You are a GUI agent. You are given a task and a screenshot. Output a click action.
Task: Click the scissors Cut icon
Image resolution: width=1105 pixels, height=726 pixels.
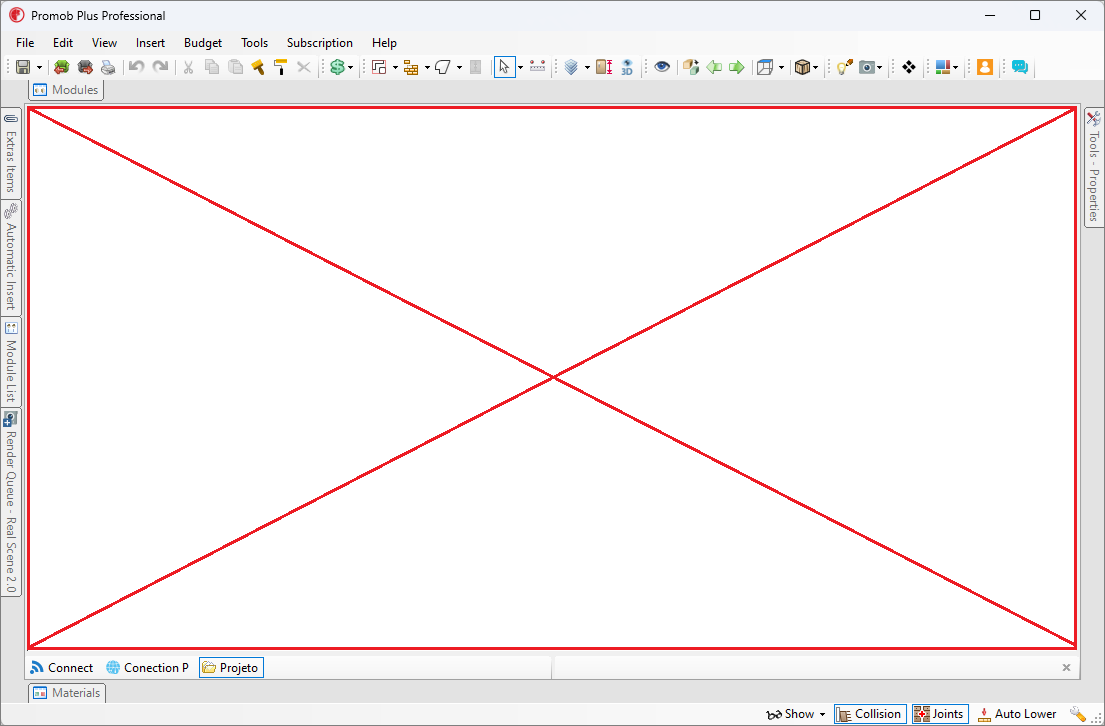point(188,67)
